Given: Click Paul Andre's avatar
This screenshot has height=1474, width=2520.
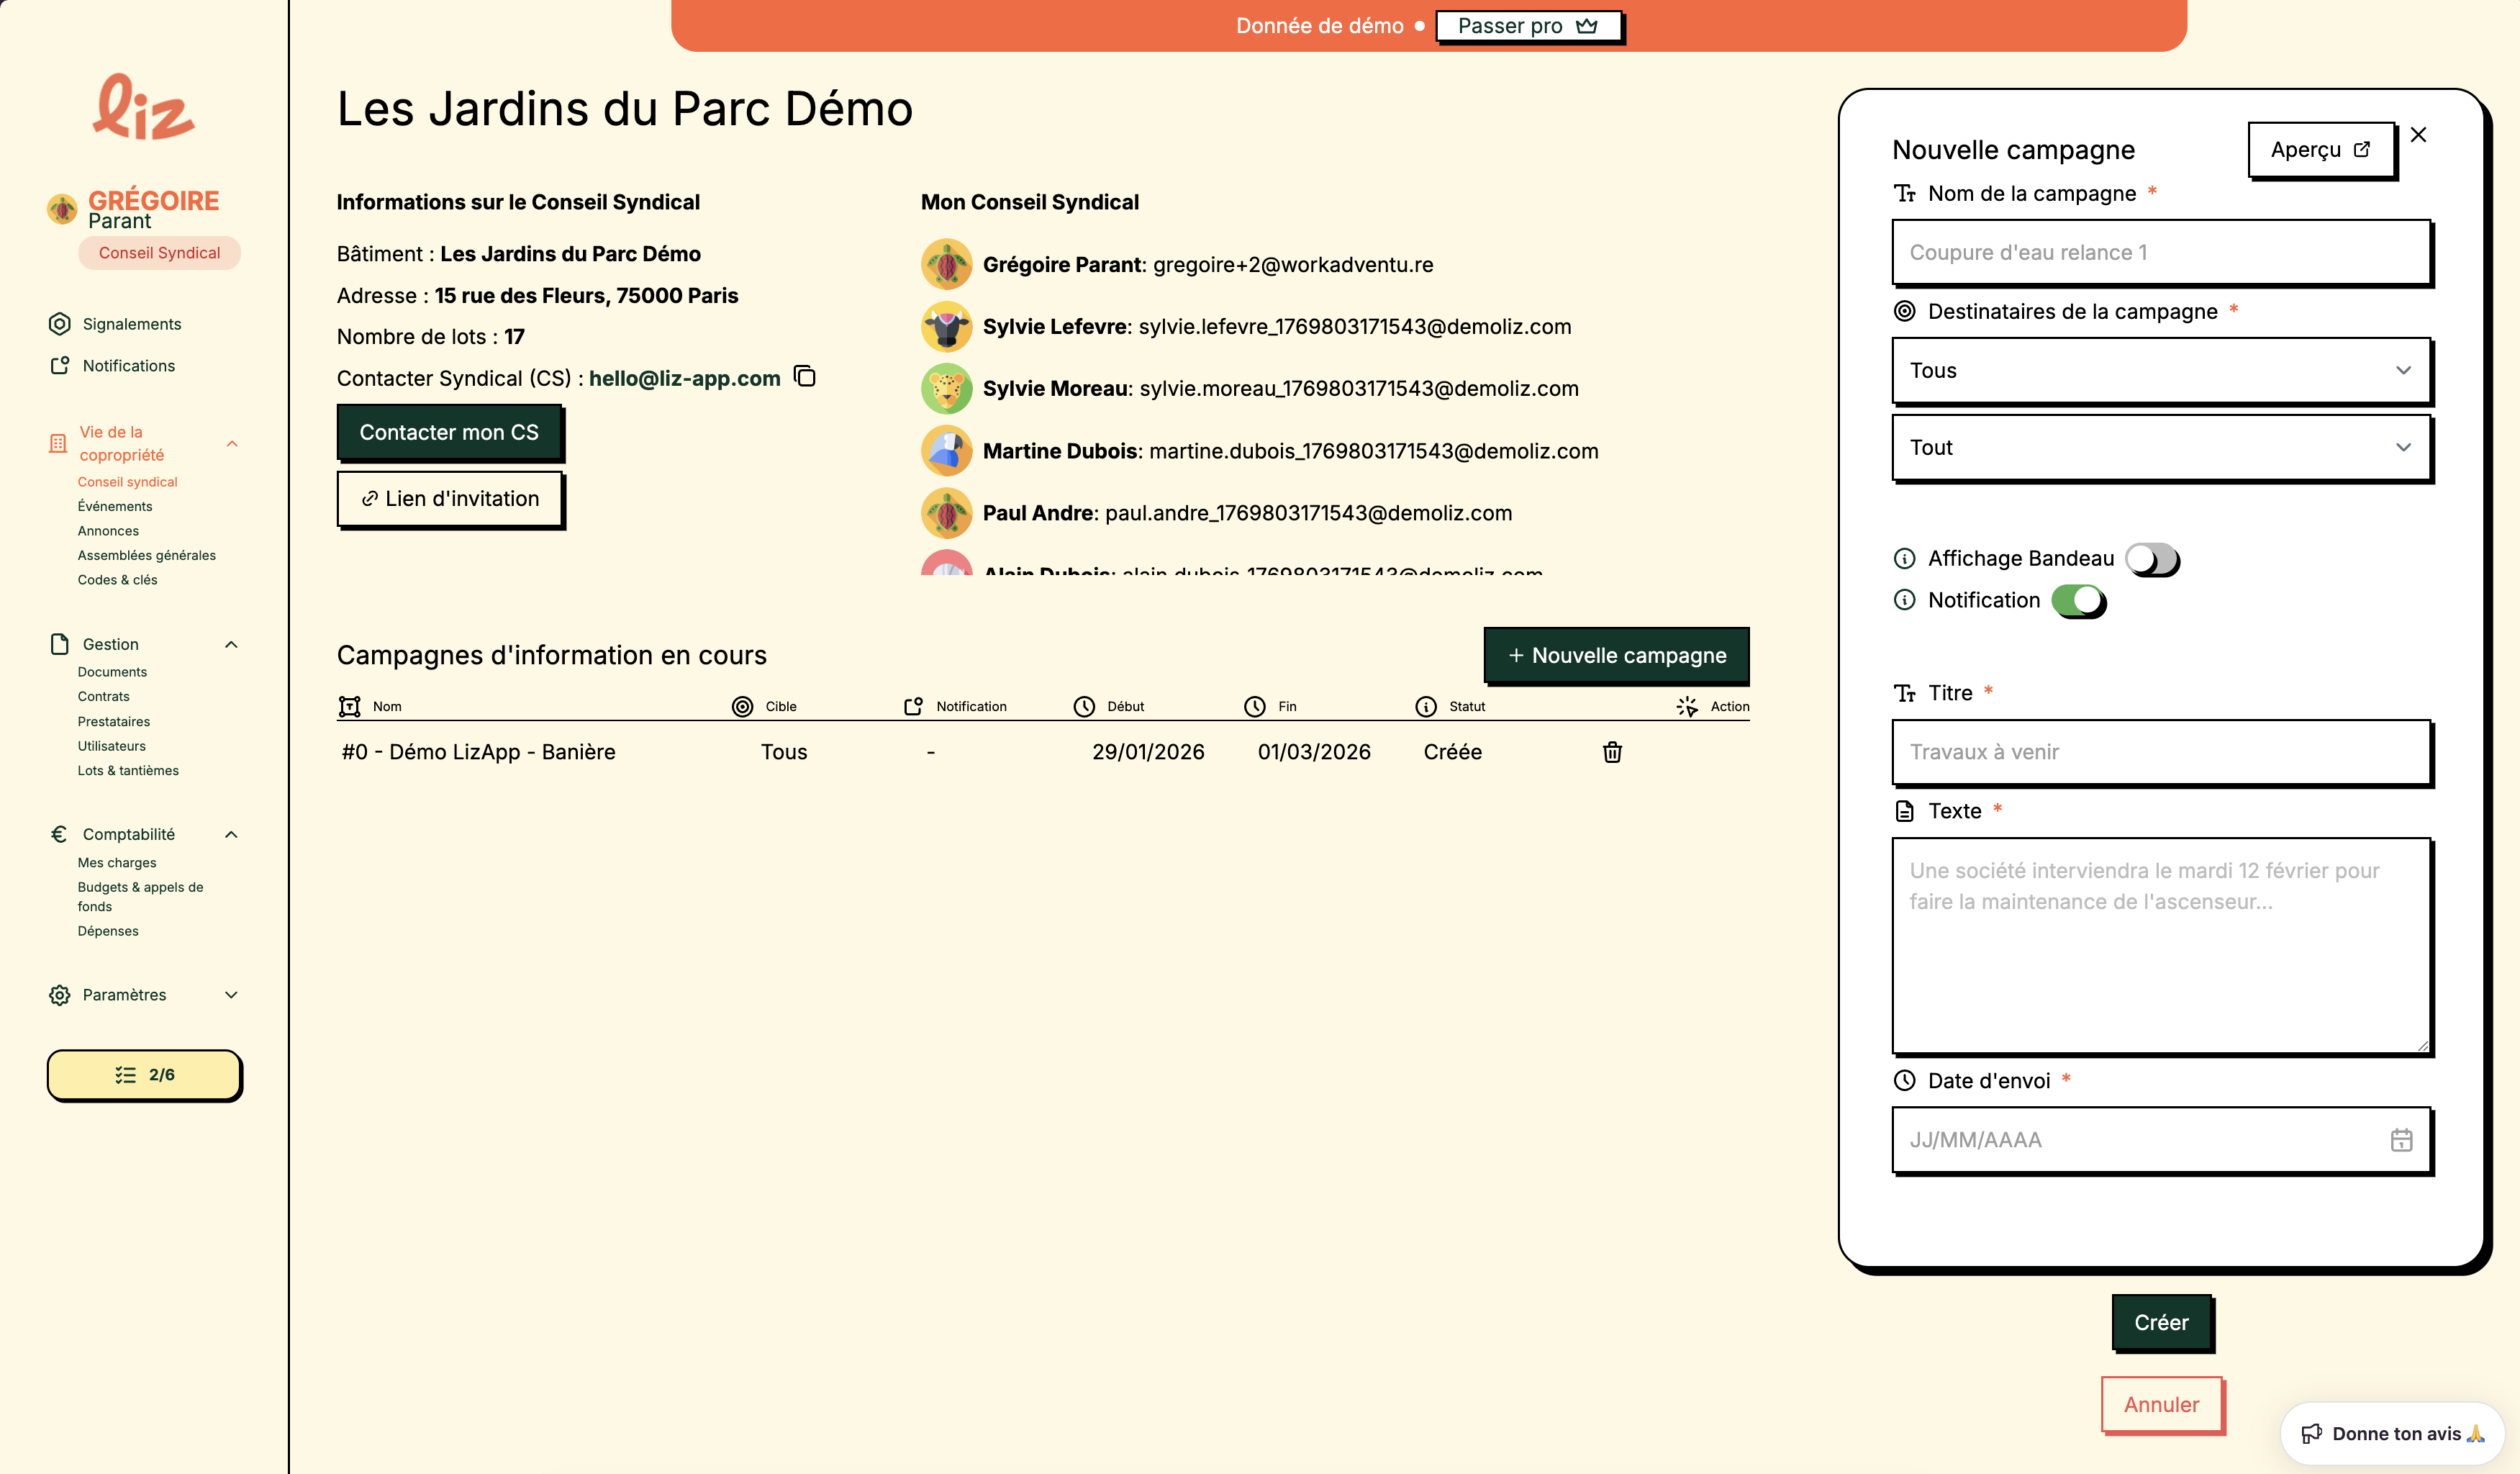Looking at the screenshot, I should 946,513.
